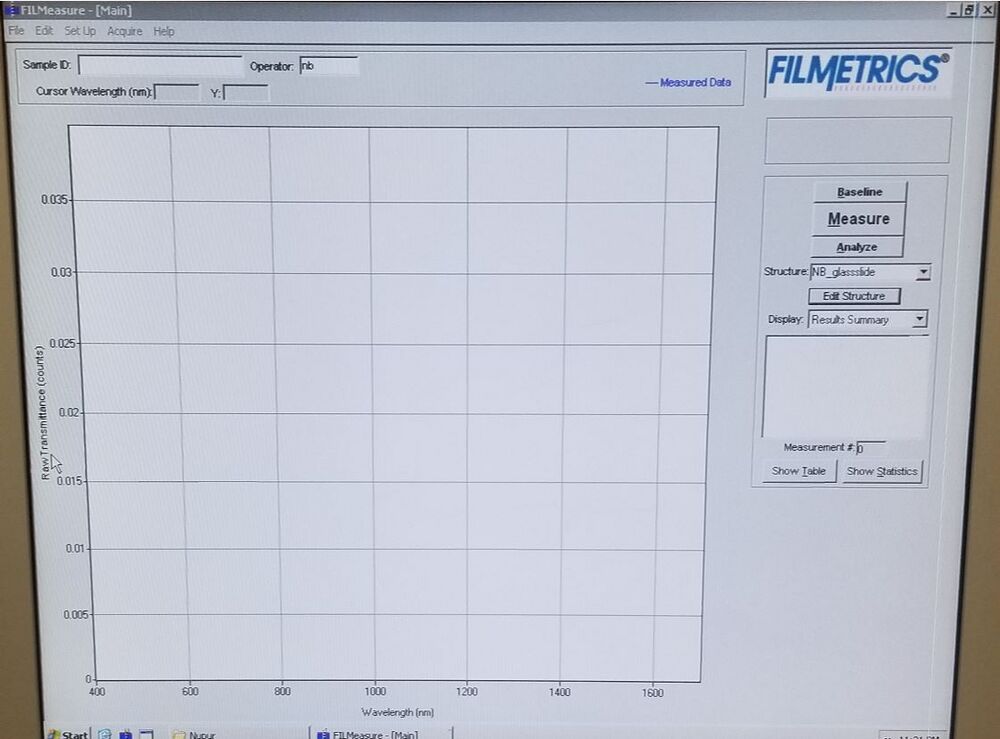Click Show Statistics button
This screenshot has width=1000, height=739.
point(882,472)
